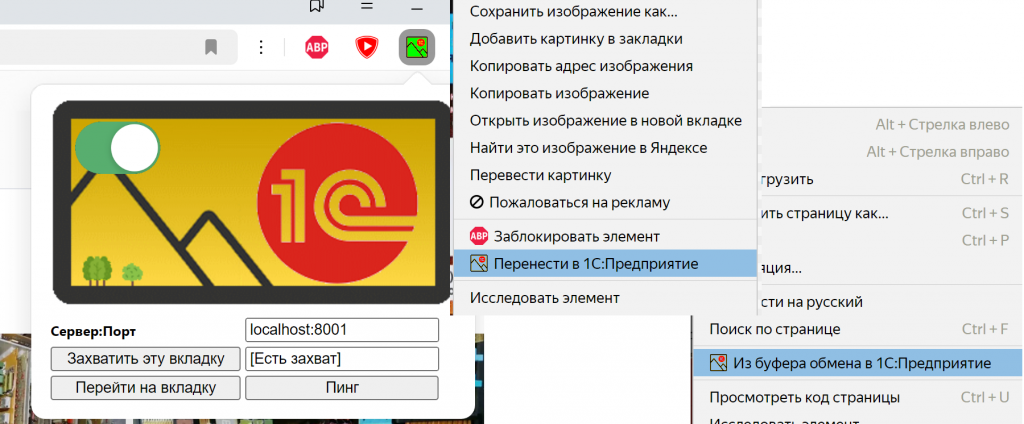
Task: Choose Найти это изображение в Яндексе
Action: (605, 148)
